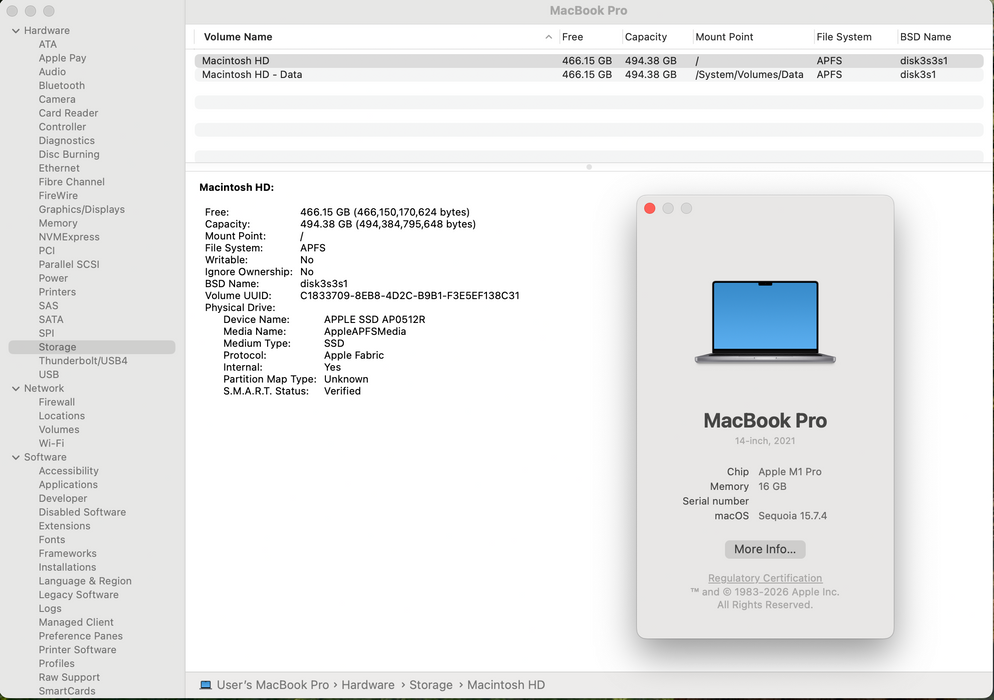View Memory details in Hardware list
This screenshot has width=994, height=700.
tap(56, 223)
